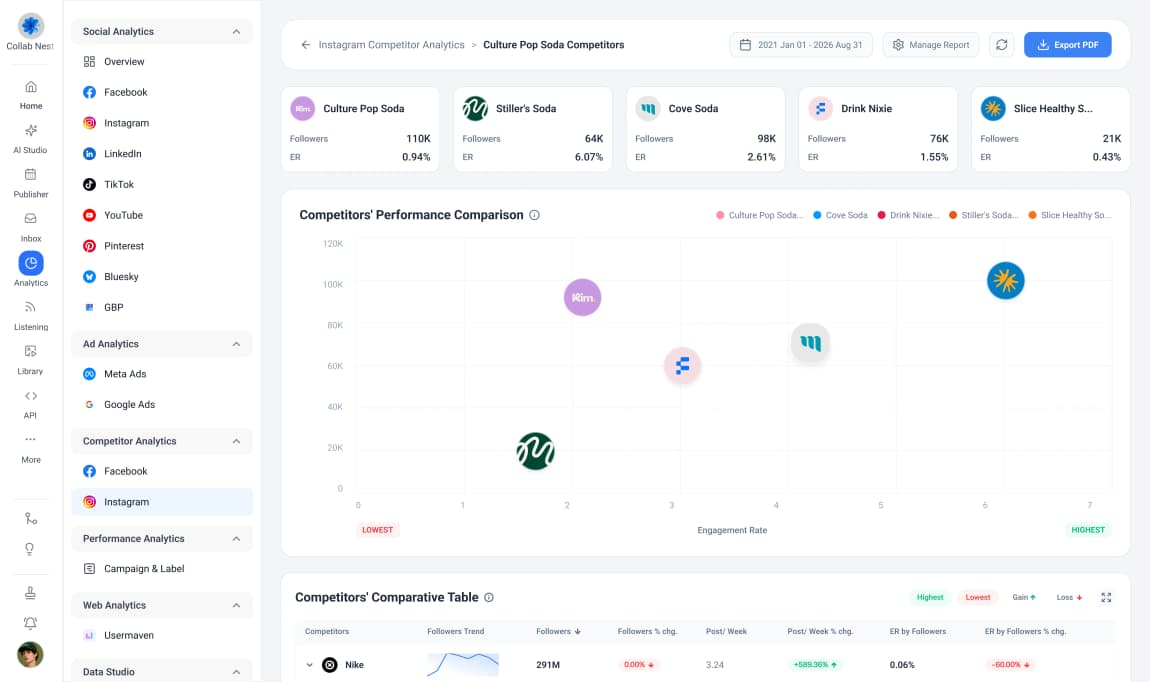Toggle the Highest highlight filter

(930, 598)
